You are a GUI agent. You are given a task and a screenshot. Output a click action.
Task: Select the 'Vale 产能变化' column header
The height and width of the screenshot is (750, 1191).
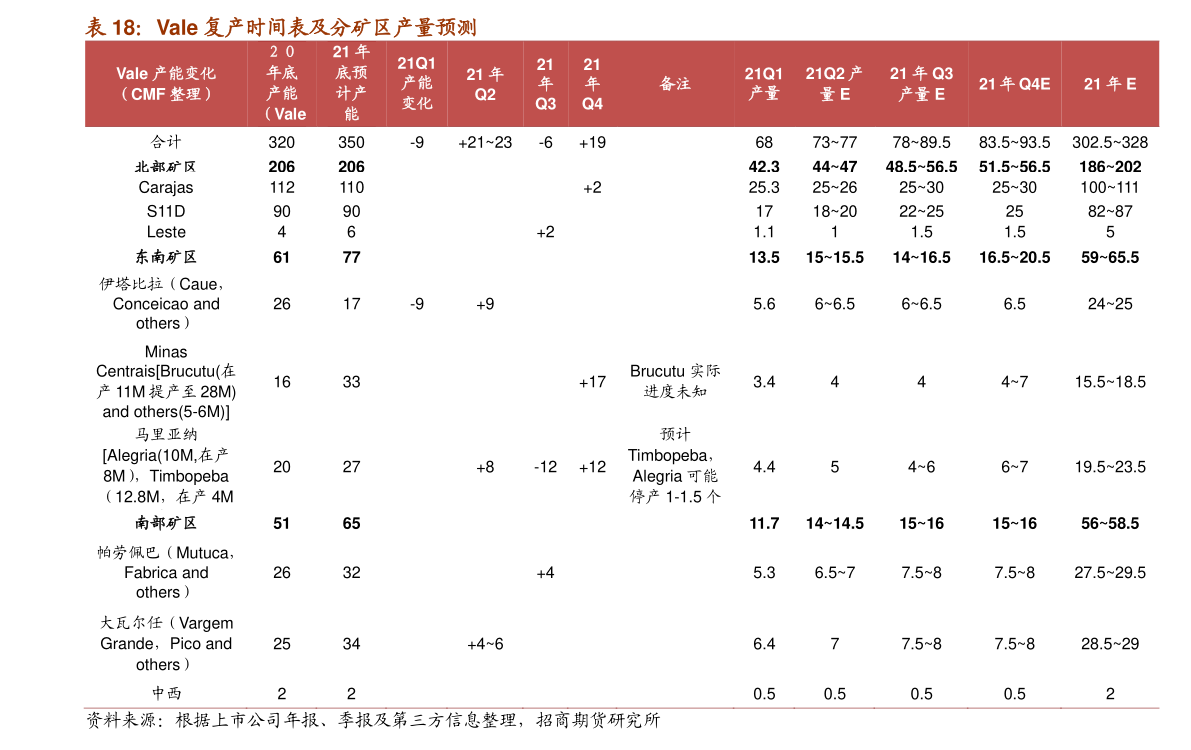[166, 74]
